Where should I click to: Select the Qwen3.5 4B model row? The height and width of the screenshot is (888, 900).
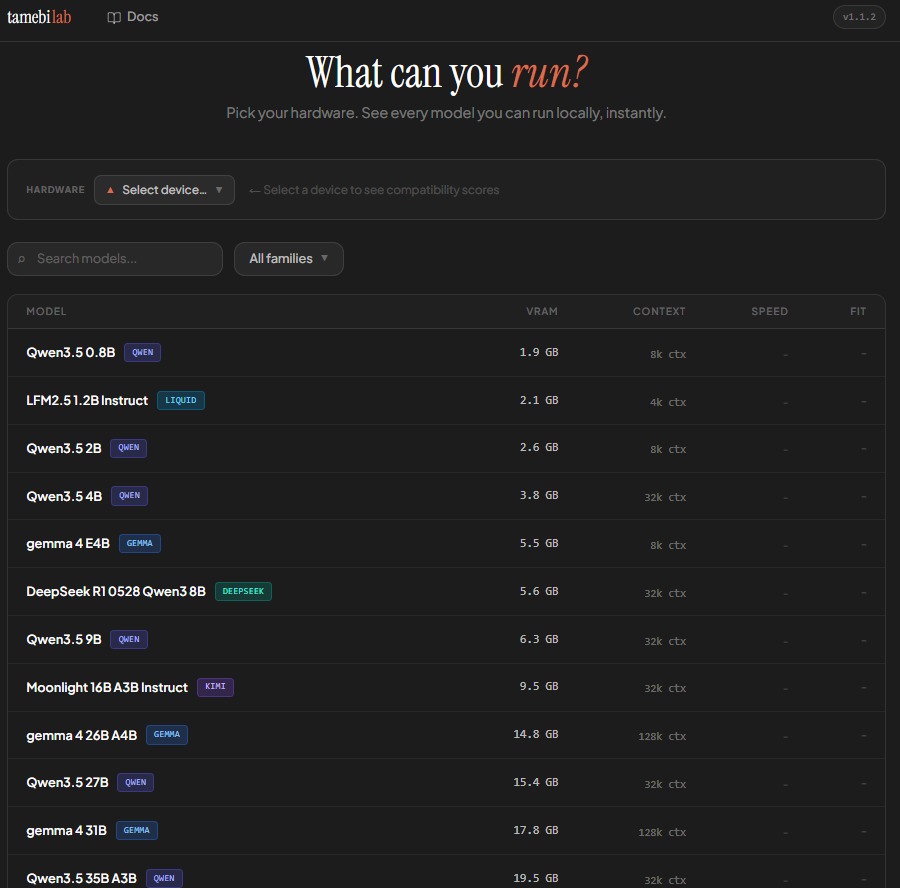(446, 496)
